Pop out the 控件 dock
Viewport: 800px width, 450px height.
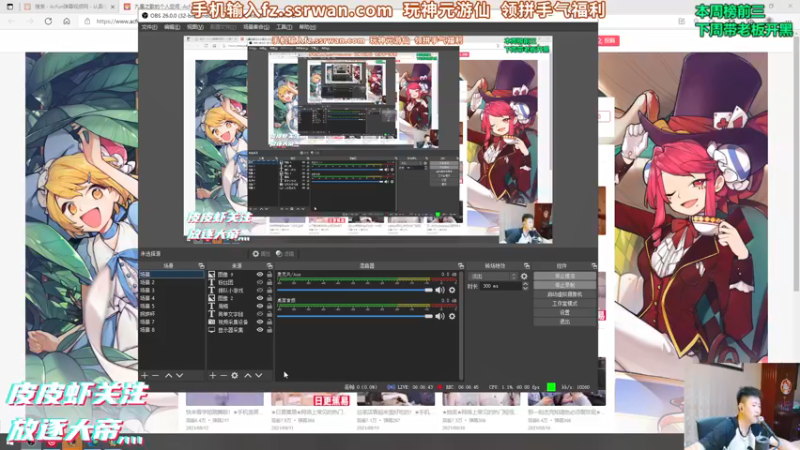pos(594,266)
